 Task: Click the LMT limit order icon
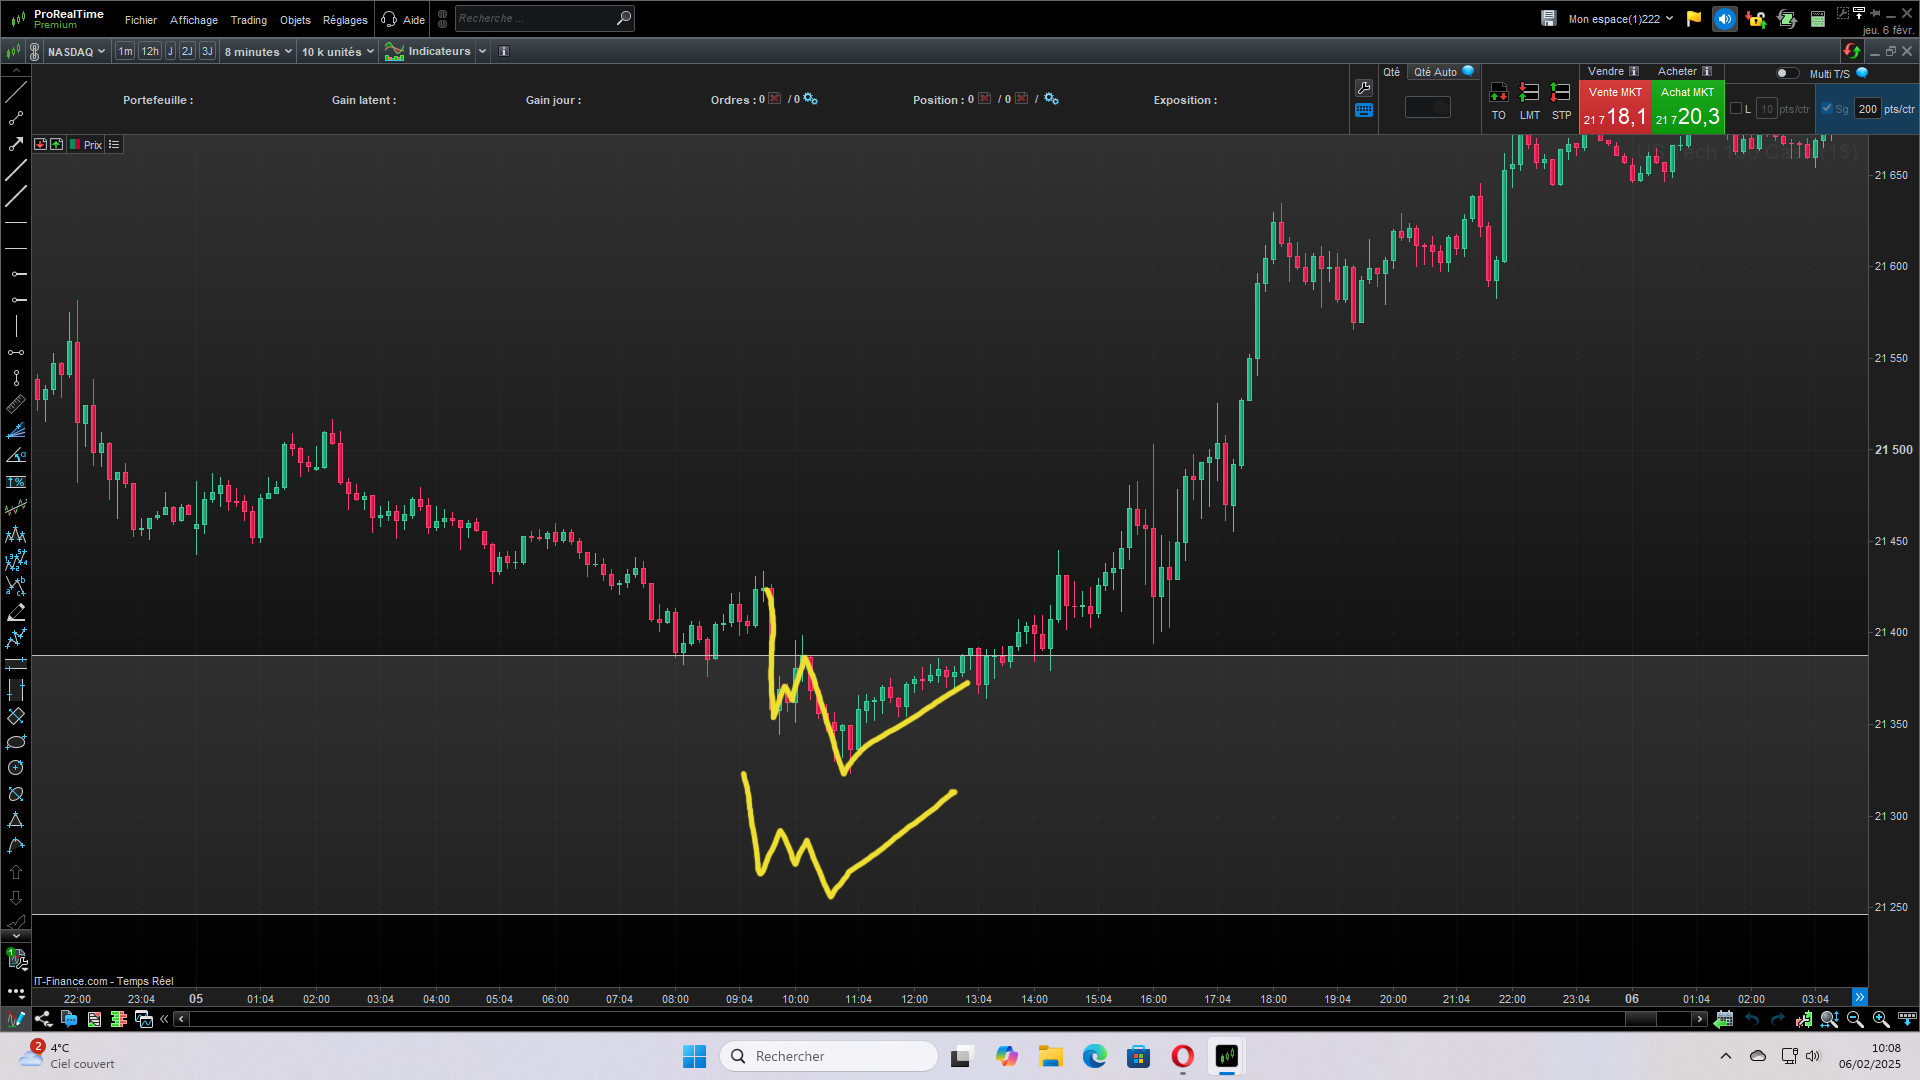pyautogui.click(x=1529, y=93)
